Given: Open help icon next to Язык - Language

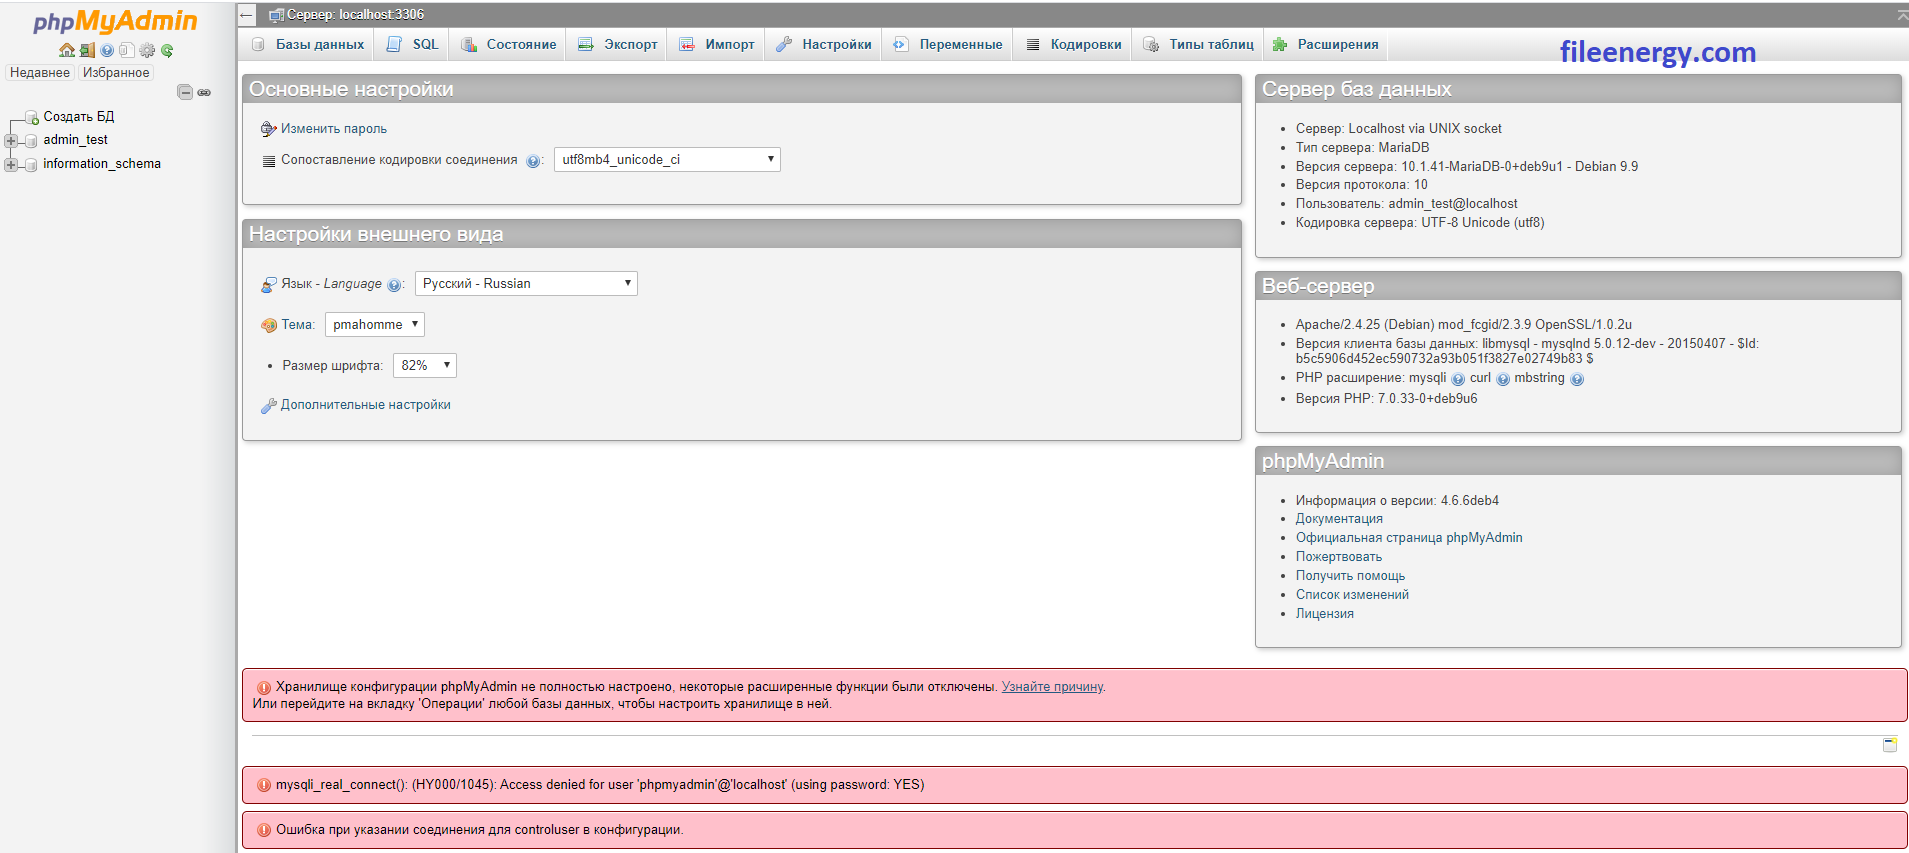Looking at the screenshot, I should click(x=394, y=285).
